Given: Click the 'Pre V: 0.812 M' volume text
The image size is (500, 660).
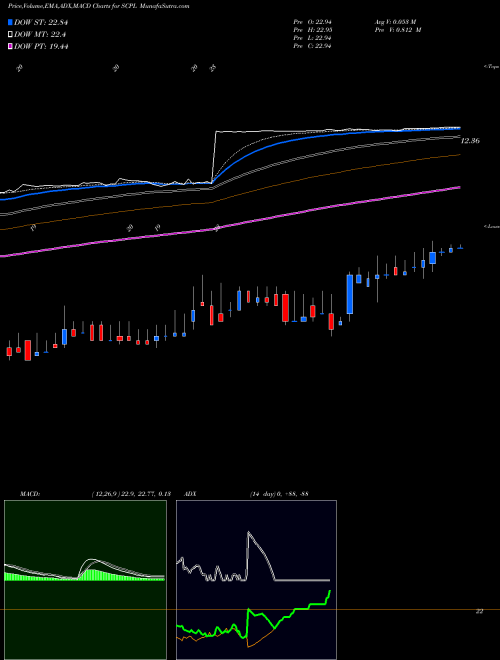Looking at the screenshot, I should [x=397, y=30].
